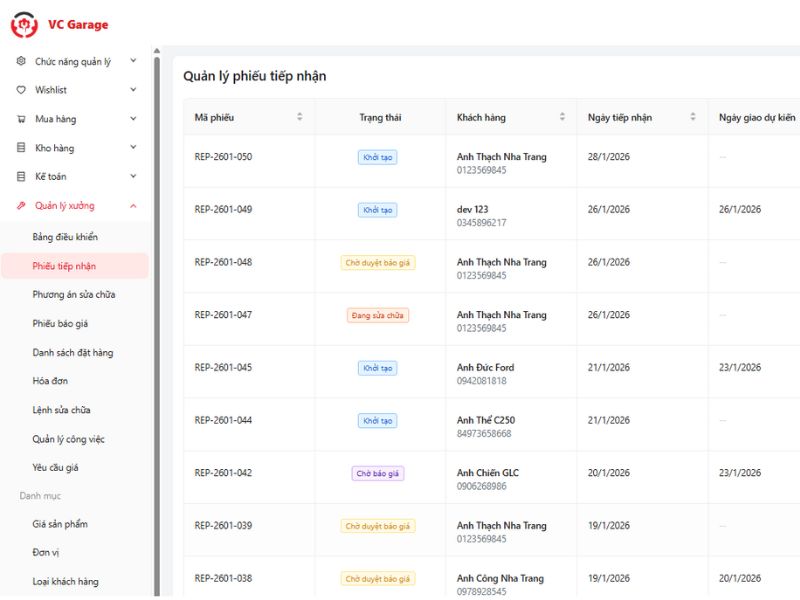Open ticket REP-2601-050

pos(223,157)
